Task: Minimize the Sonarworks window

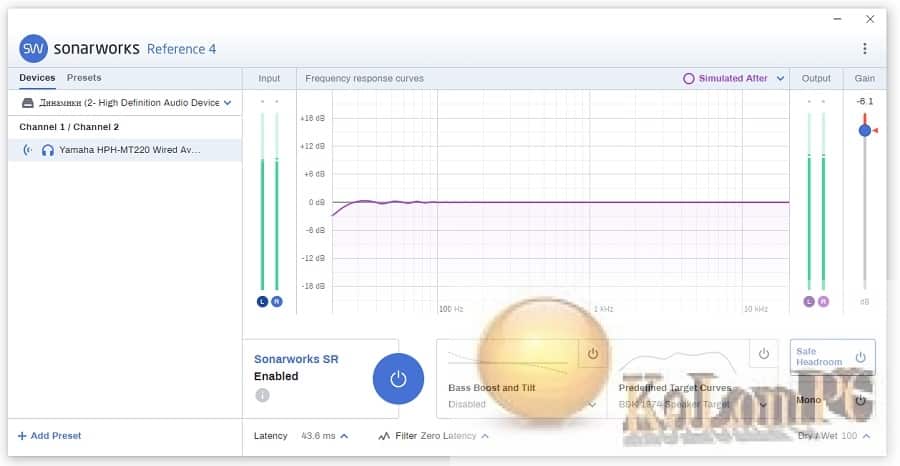Action: 838,19
